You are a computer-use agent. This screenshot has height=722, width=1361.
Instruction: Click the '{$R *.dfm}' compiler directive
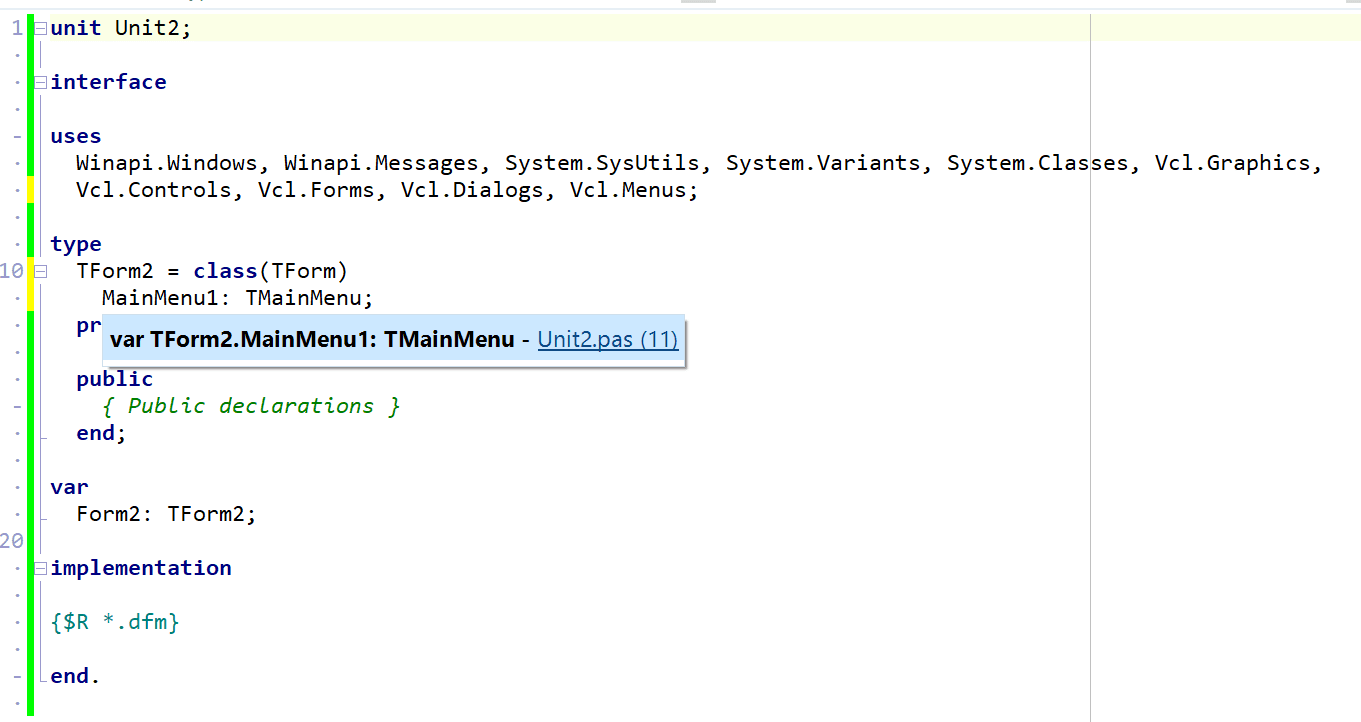click(x=115, y=622)
